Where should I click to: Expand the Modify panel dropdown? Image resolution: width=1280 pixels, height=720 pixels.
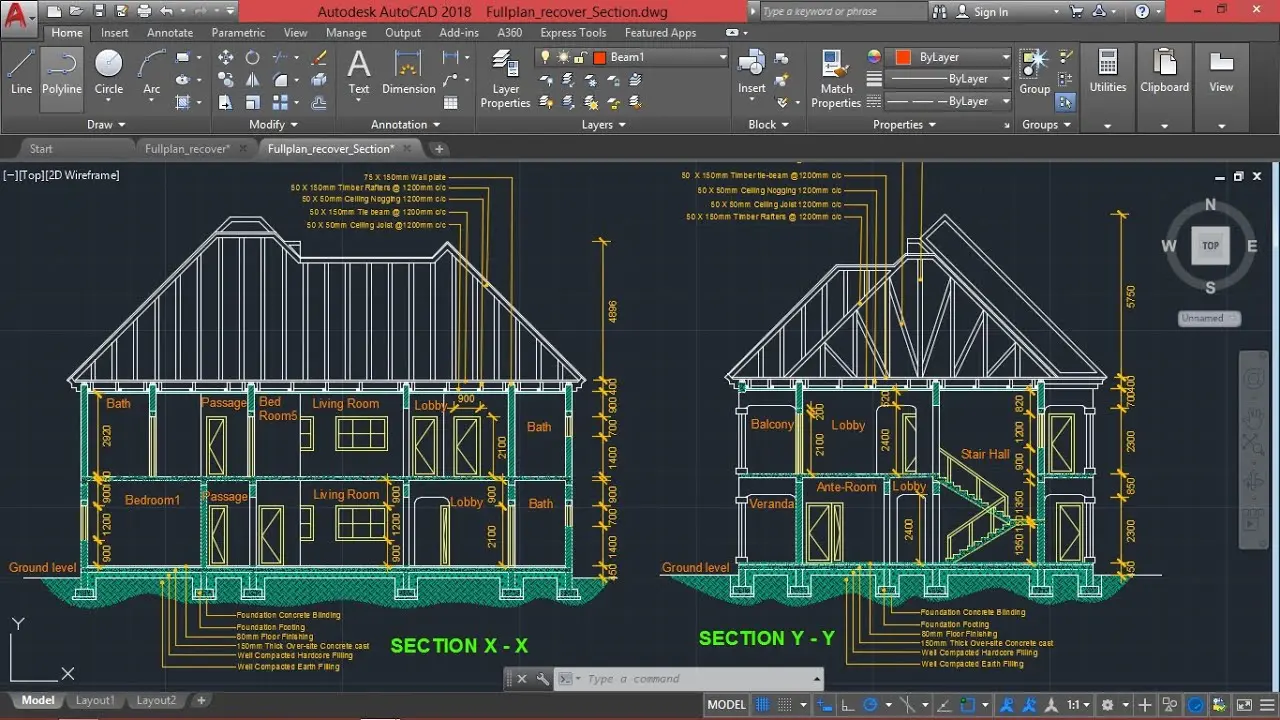tap(273, 125)
